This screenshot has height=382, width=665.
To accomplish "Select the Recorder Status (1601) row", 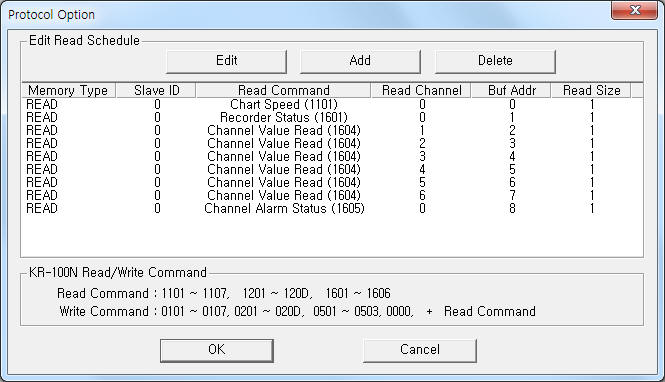I will (332, 117).
